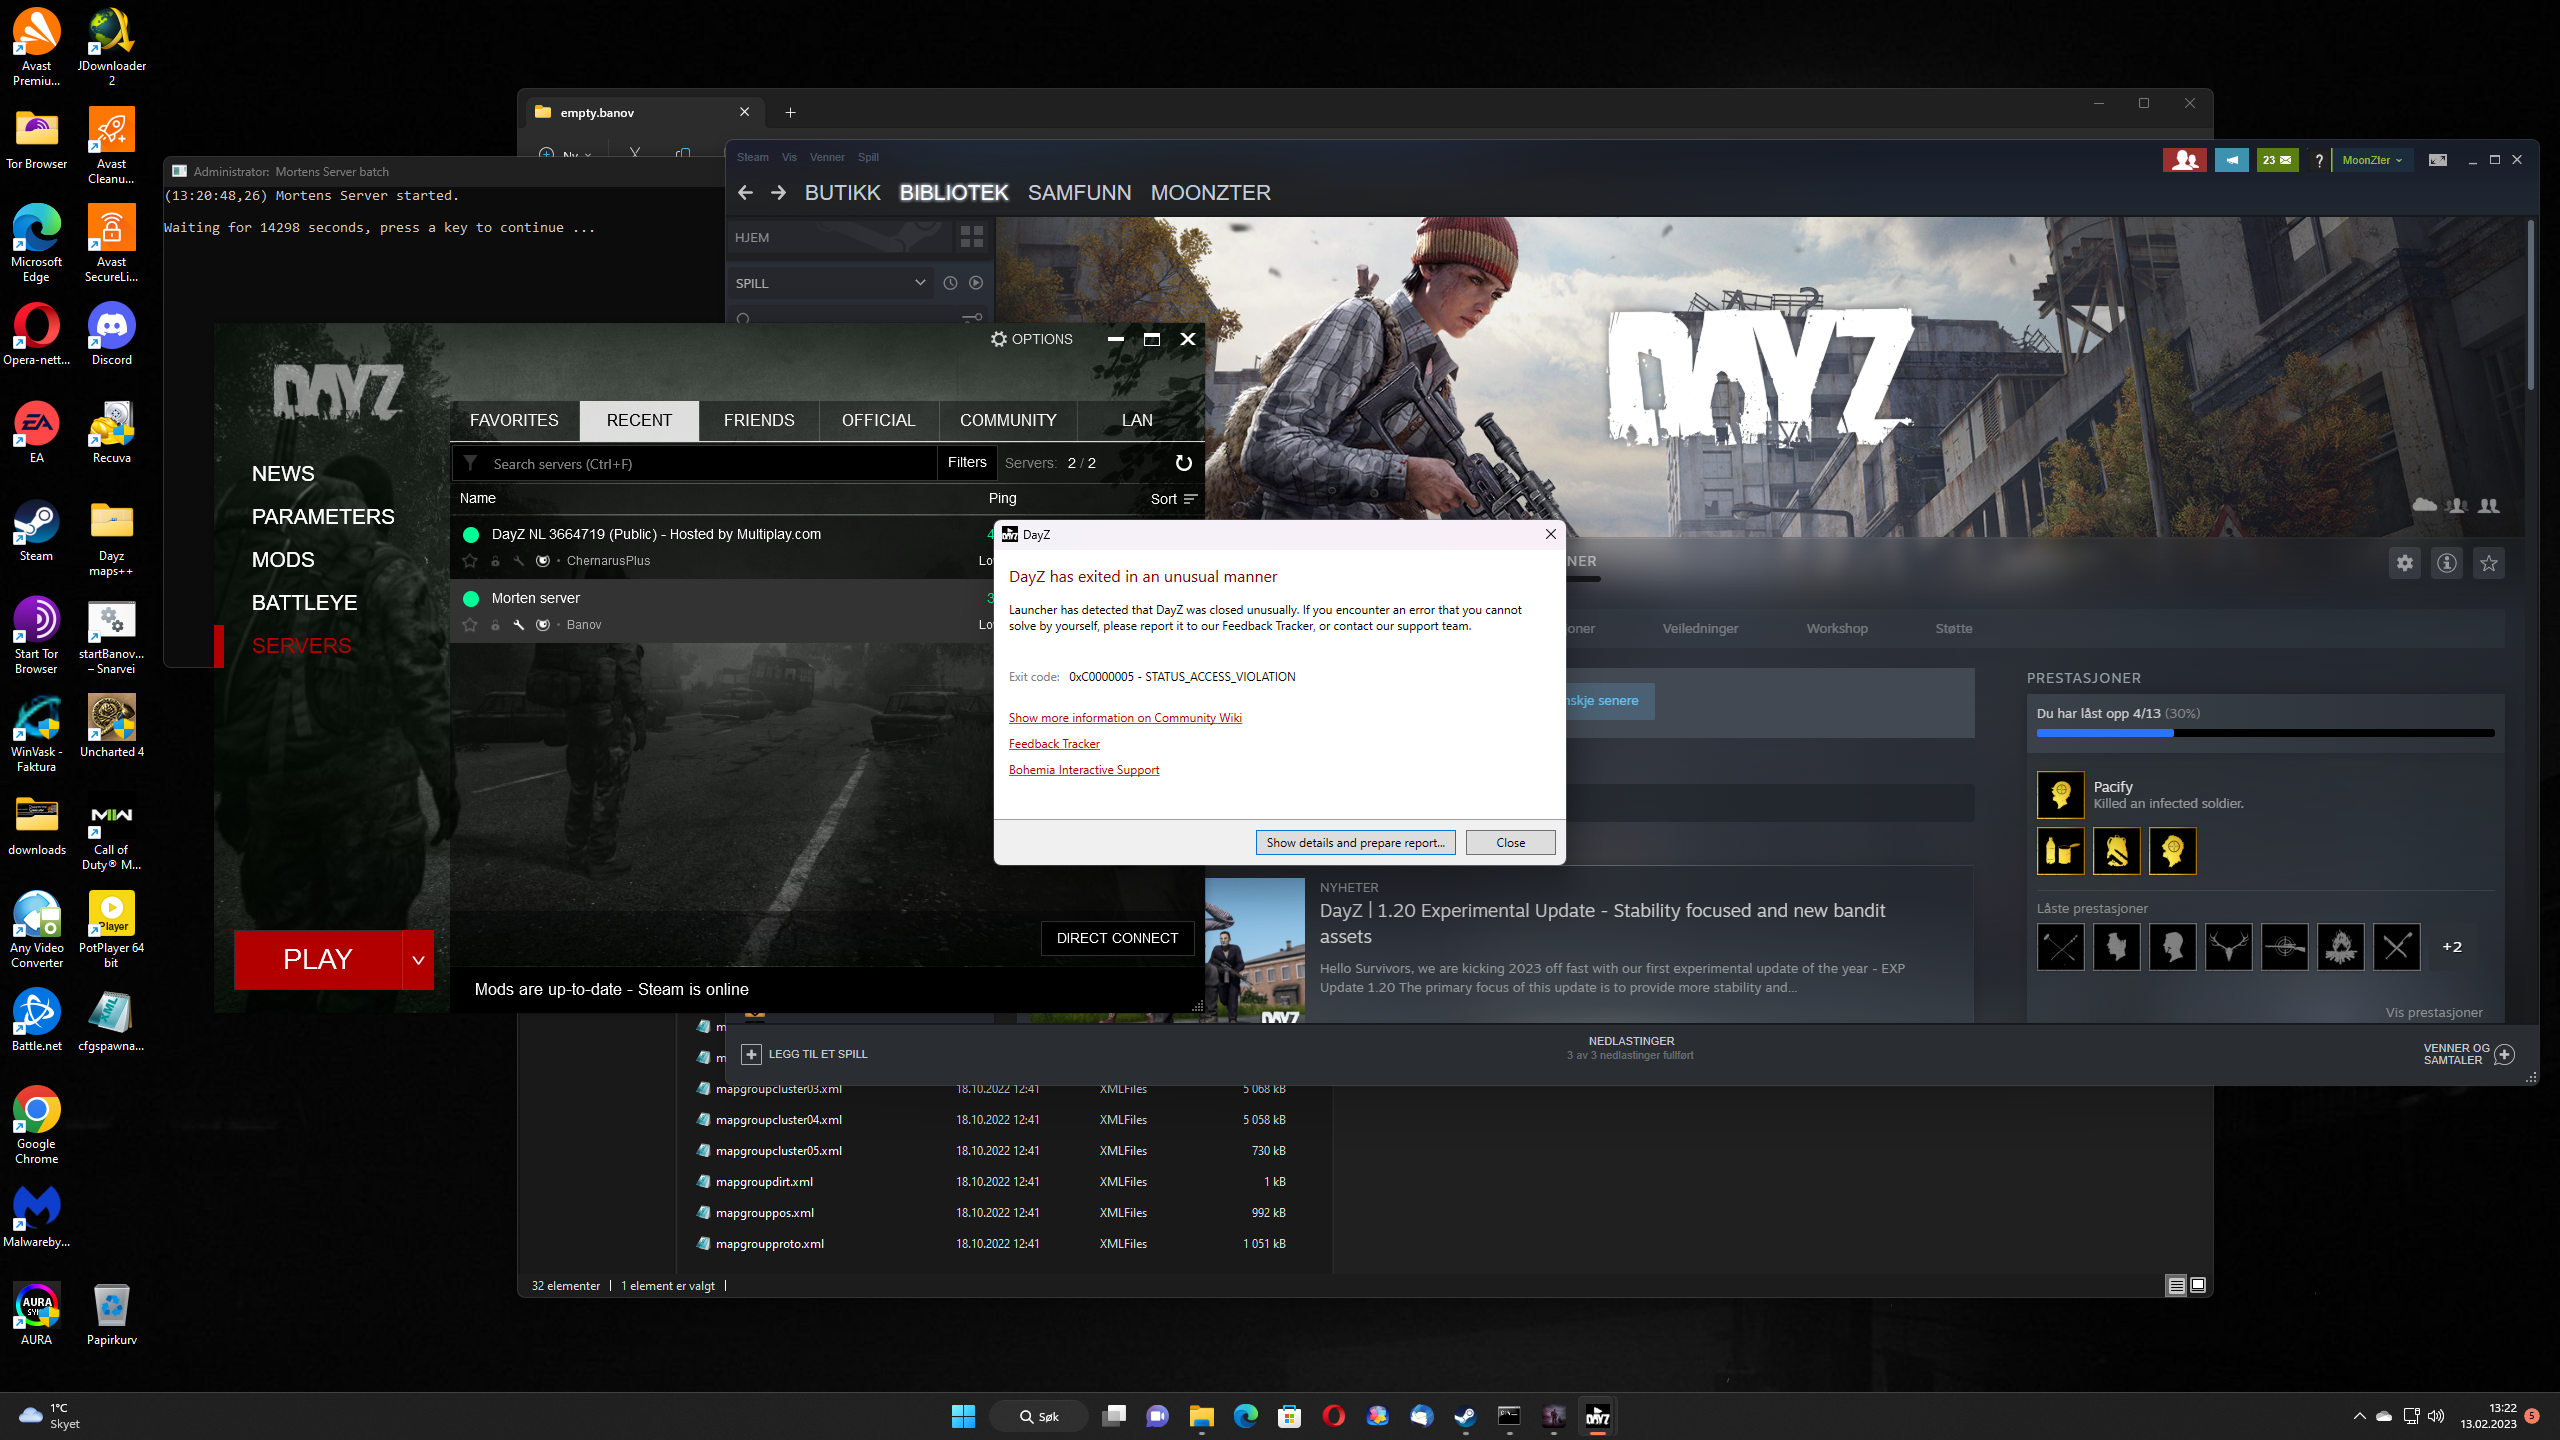Open BATTLEYE section in launcher

pyautogui.click(x=304, y=603)
